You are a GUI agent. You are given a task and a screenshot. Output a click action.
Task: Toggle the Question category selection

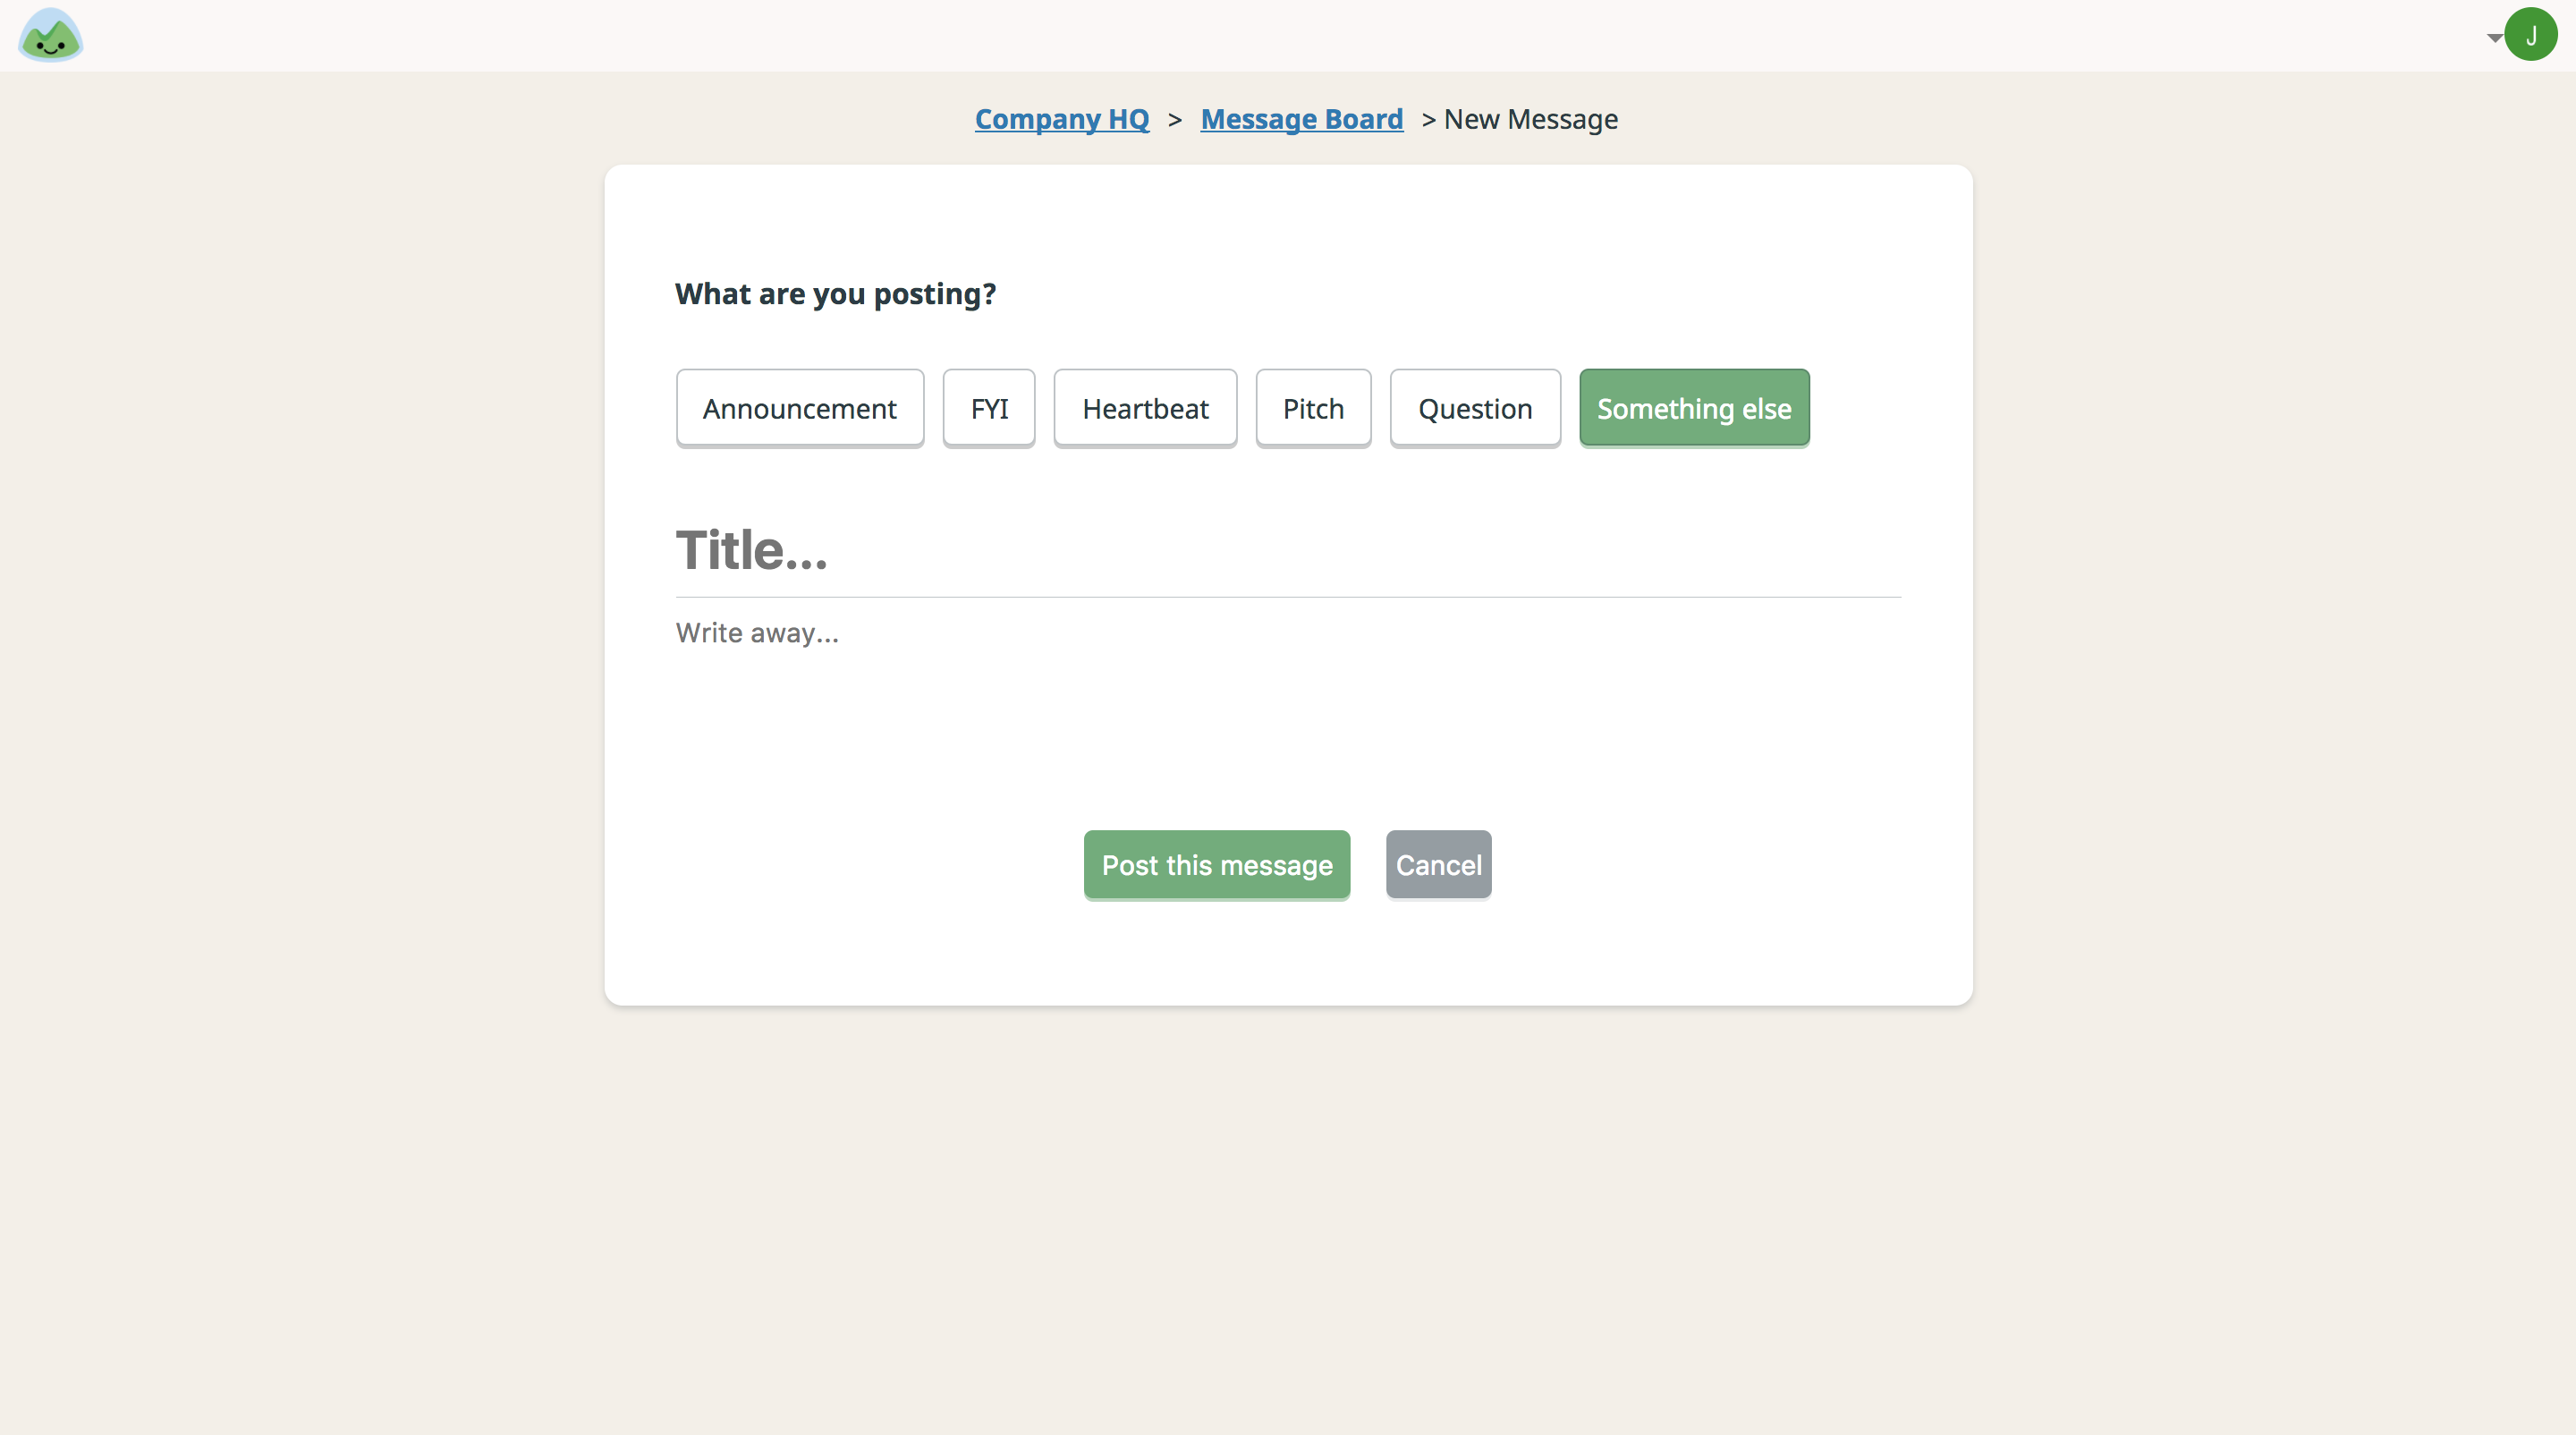[1473, 406]
